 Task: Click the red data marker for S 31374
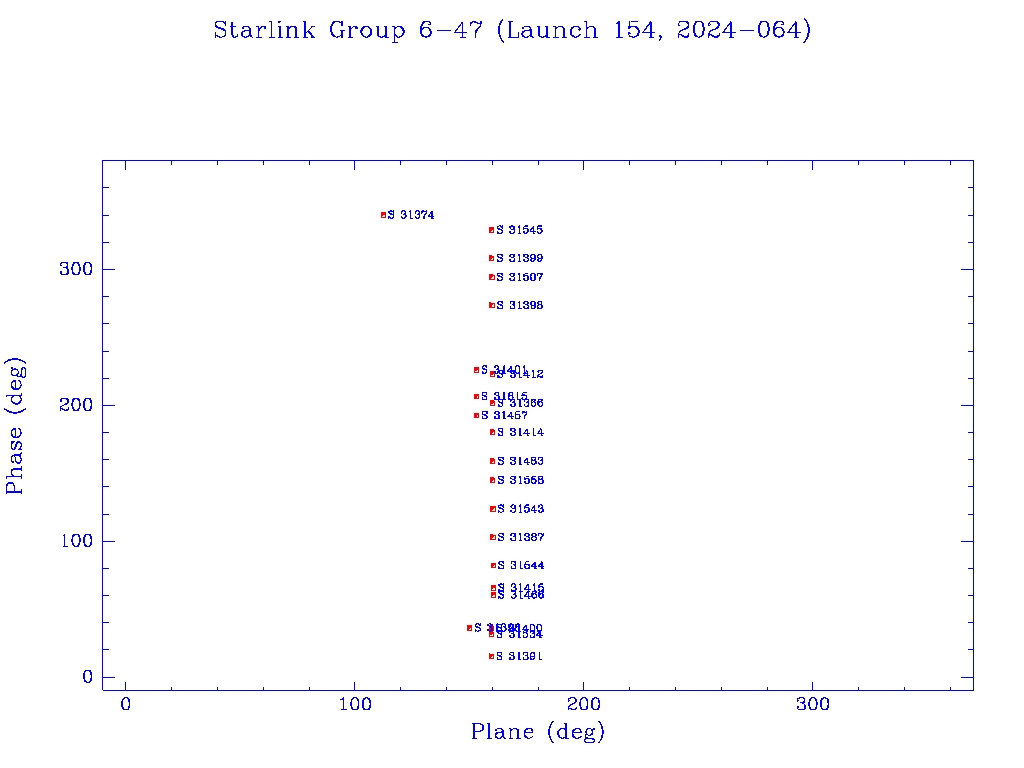pyautogui.click(x=383, y=215)
